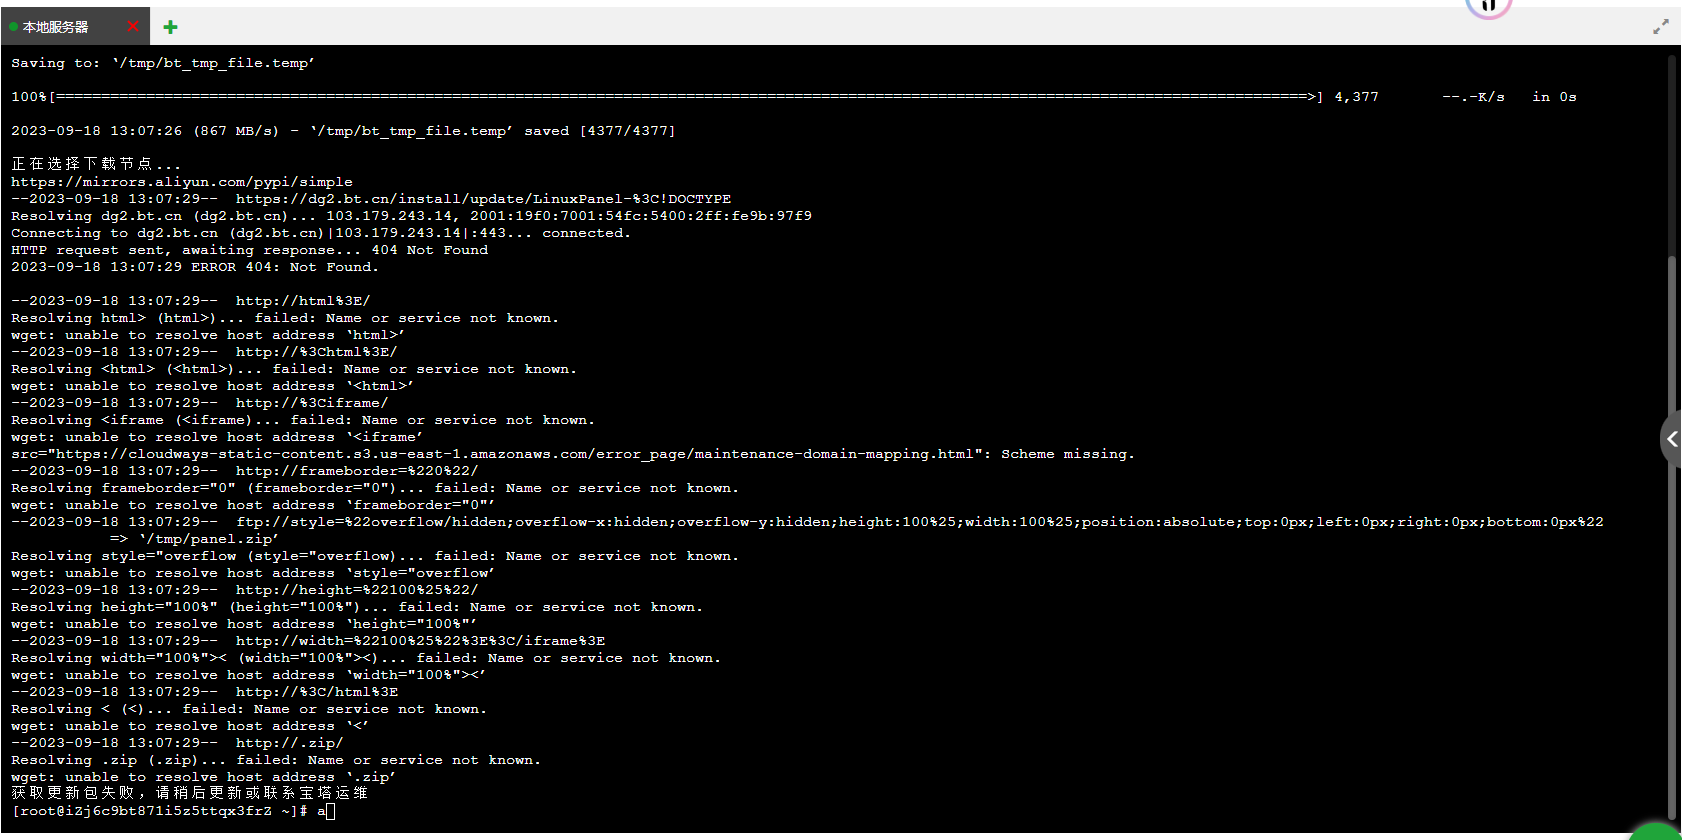Click the '=> /tmp/panel.zip' line

pos(194,539)
